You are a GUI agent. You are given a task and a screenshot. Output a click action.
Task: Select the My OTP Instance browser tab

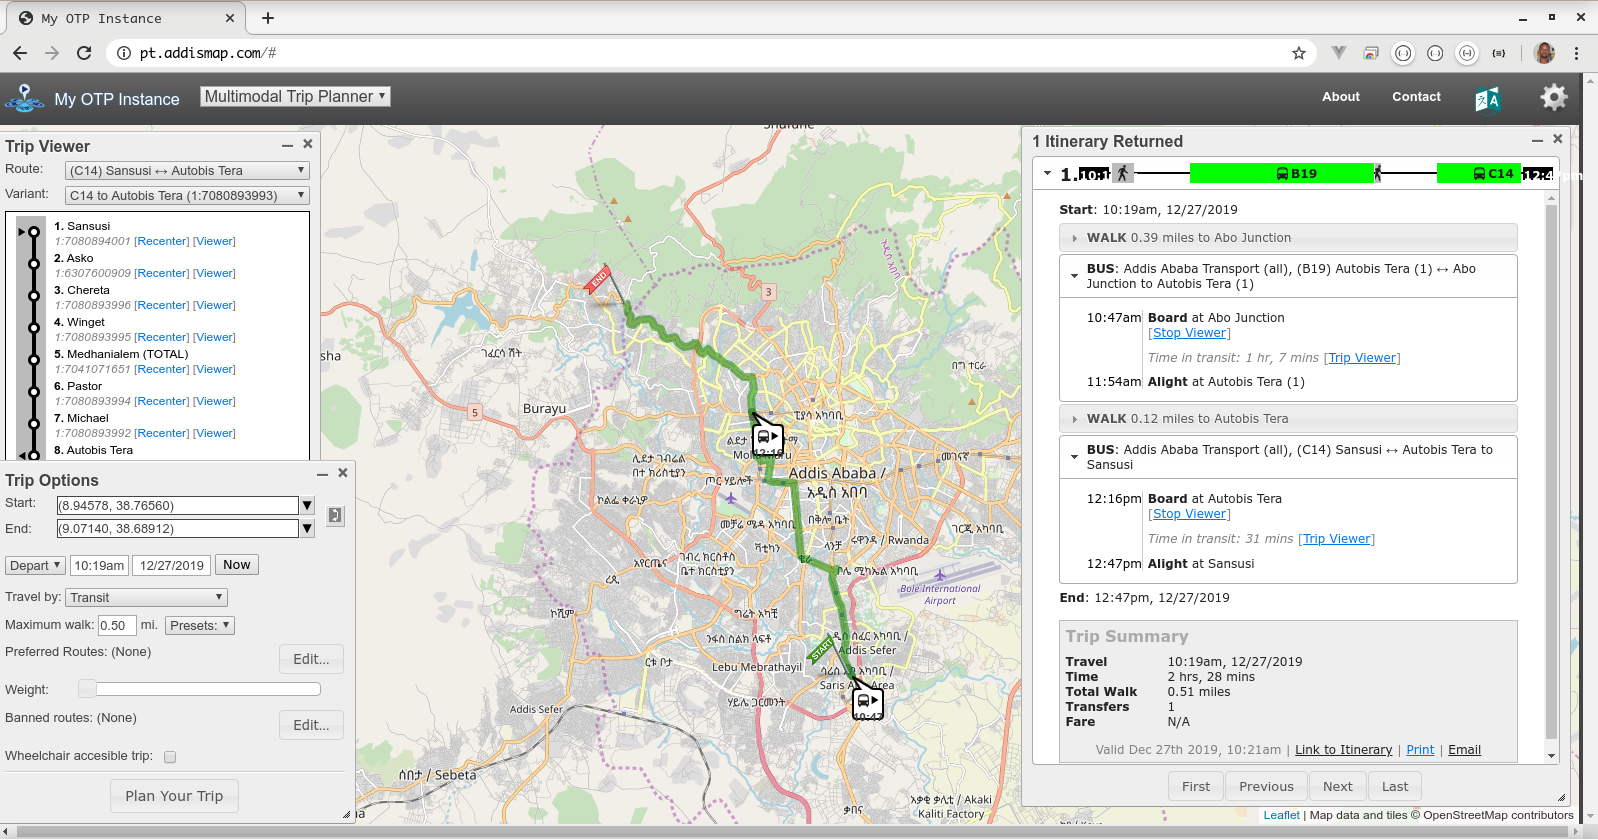[125, 18]
